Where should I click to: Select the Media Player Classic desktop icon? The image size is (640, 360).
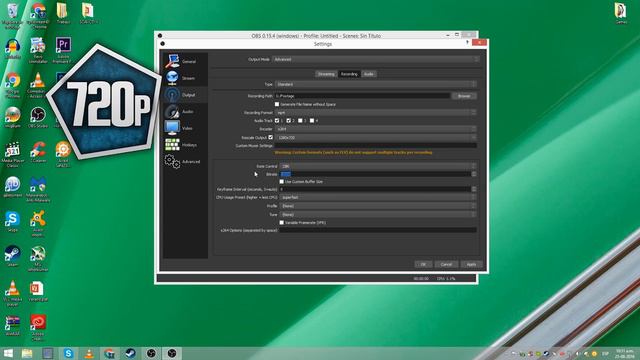point(12,155)
